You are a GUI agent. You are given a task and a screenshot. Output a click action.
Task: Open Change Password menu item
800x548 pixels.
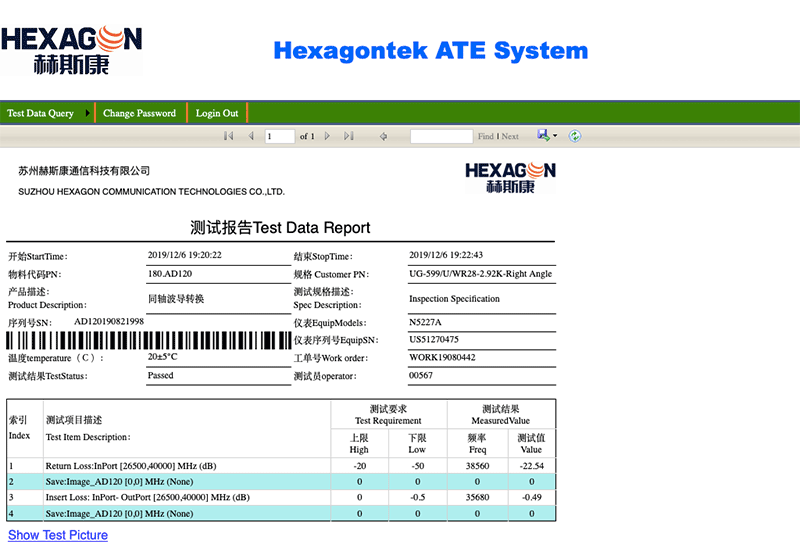(x=139, y=113)
